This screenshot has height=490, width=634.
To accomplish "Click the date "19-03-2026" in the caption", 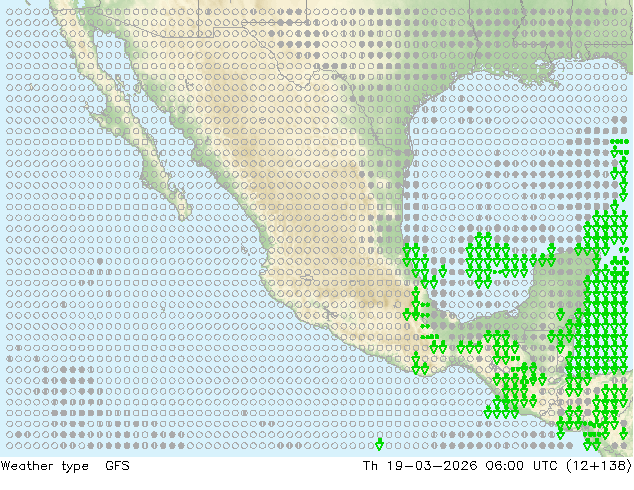I will 432,466.
